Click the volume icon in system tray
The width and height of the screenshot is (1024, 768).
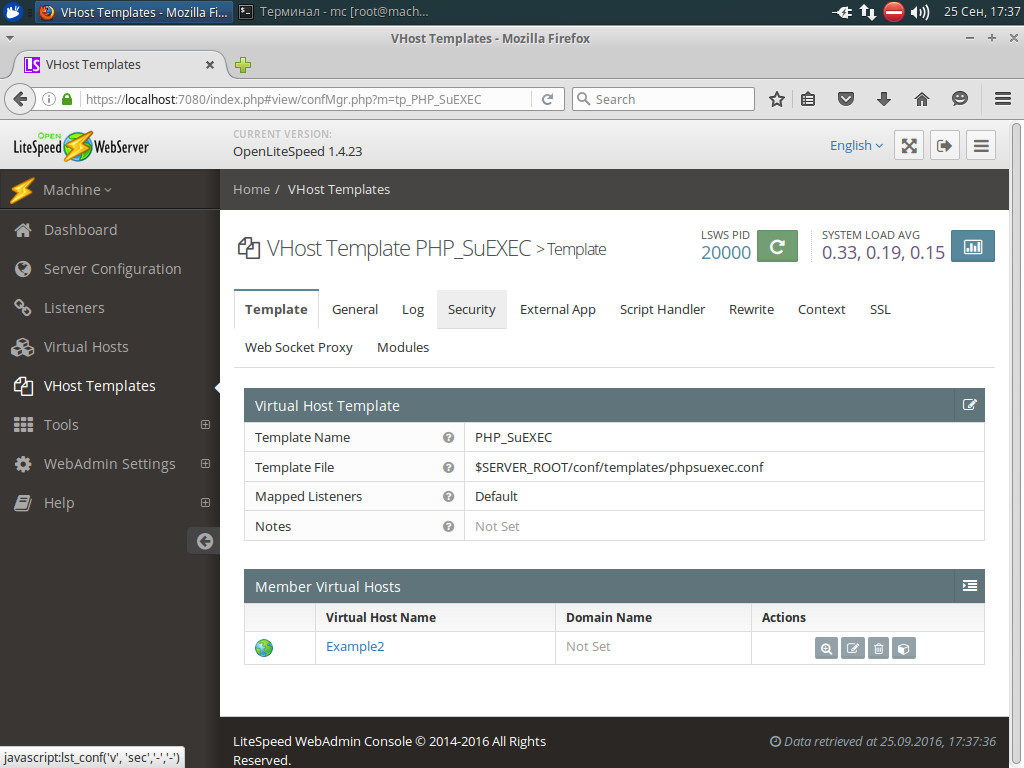[x=920, y=12]
